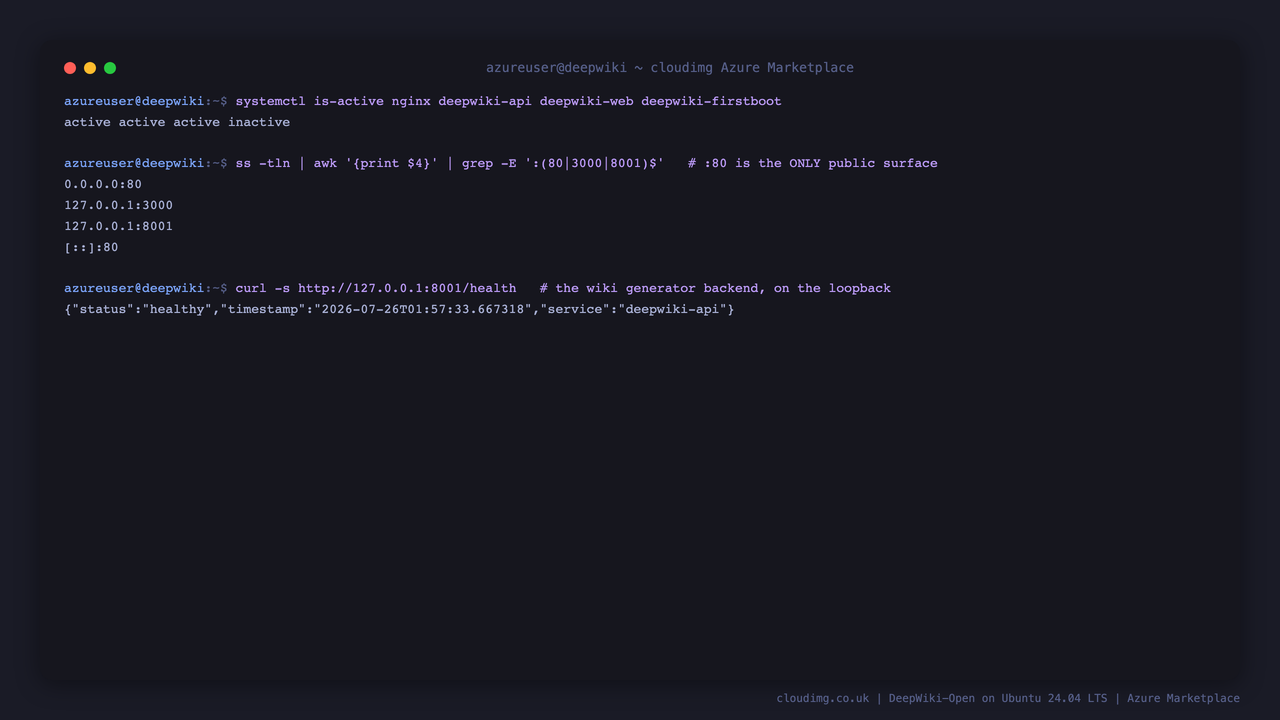Screen dimensions: 1280x720
Task: Click the output 'active active active inactive'
Action: point(177,122)
